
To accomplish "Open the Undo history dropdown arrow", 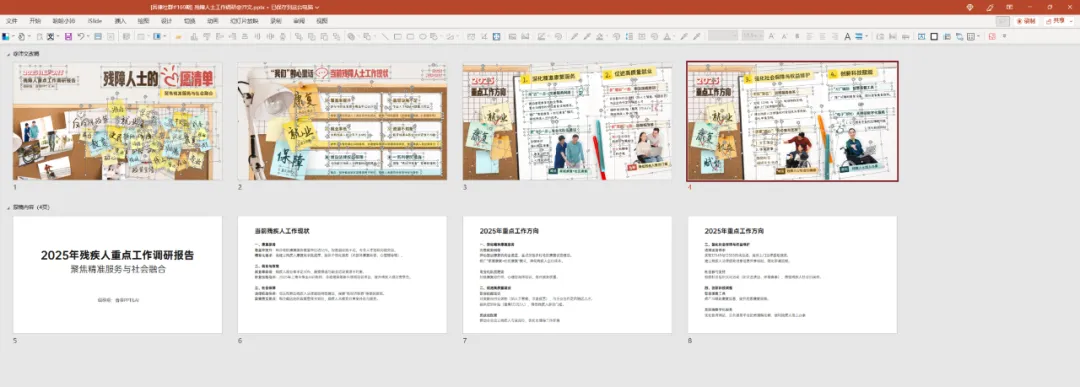I will 88,36.
